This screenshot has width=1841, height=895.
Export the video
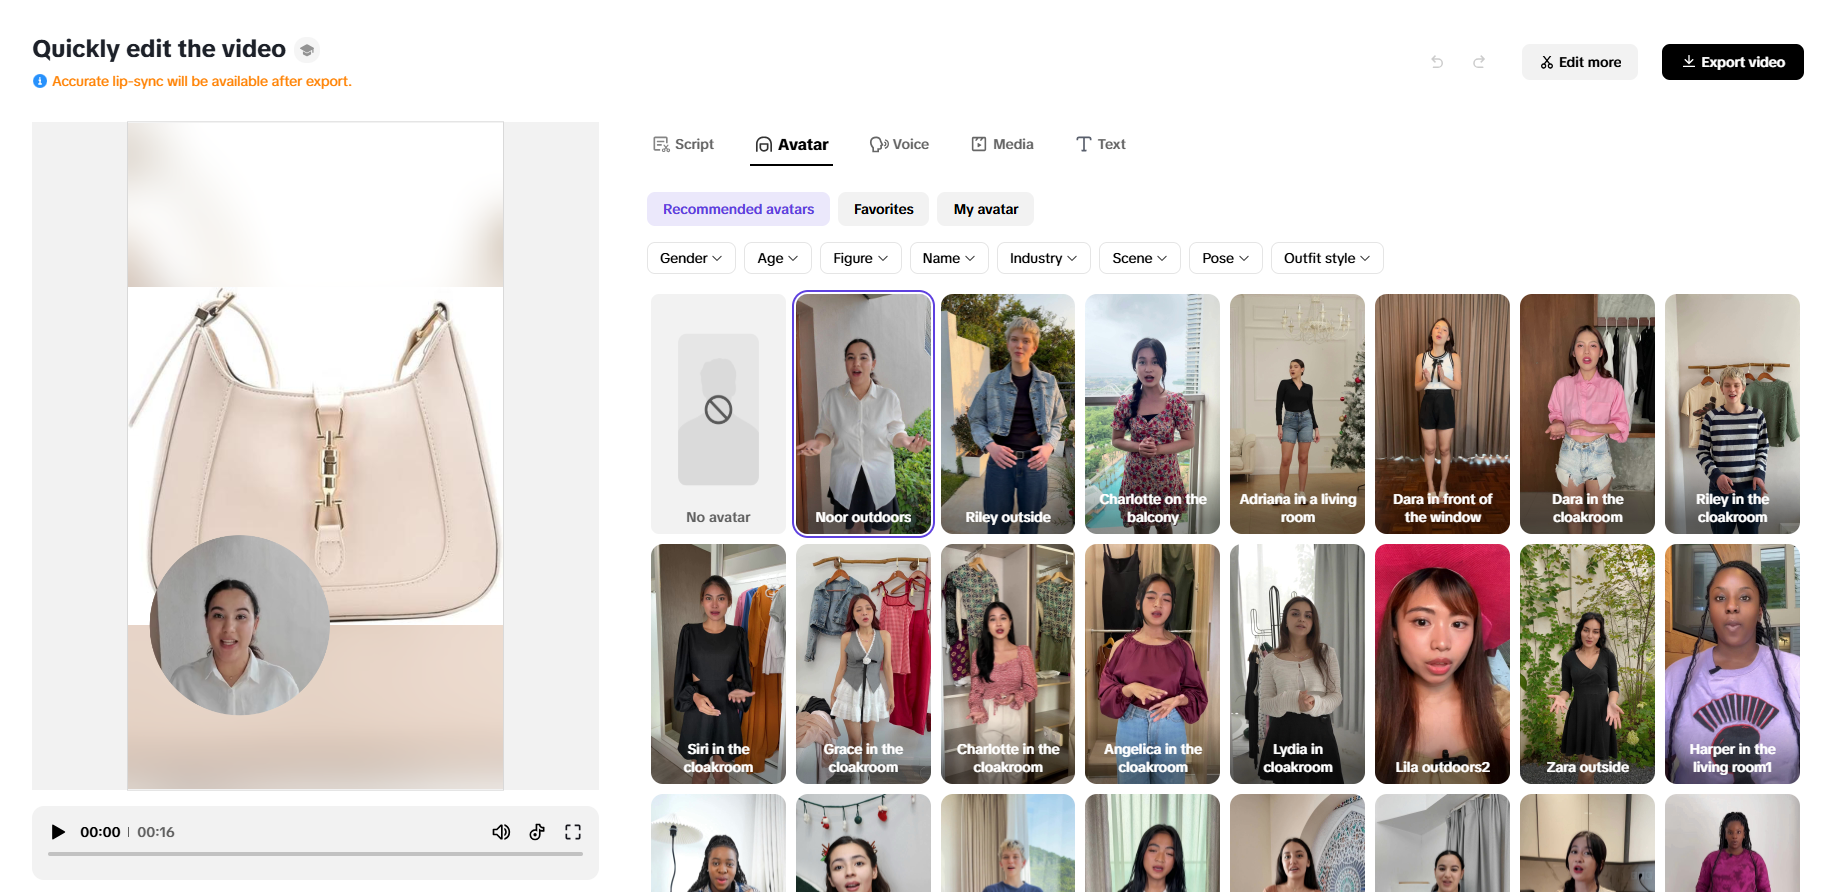pos(1733,62)
